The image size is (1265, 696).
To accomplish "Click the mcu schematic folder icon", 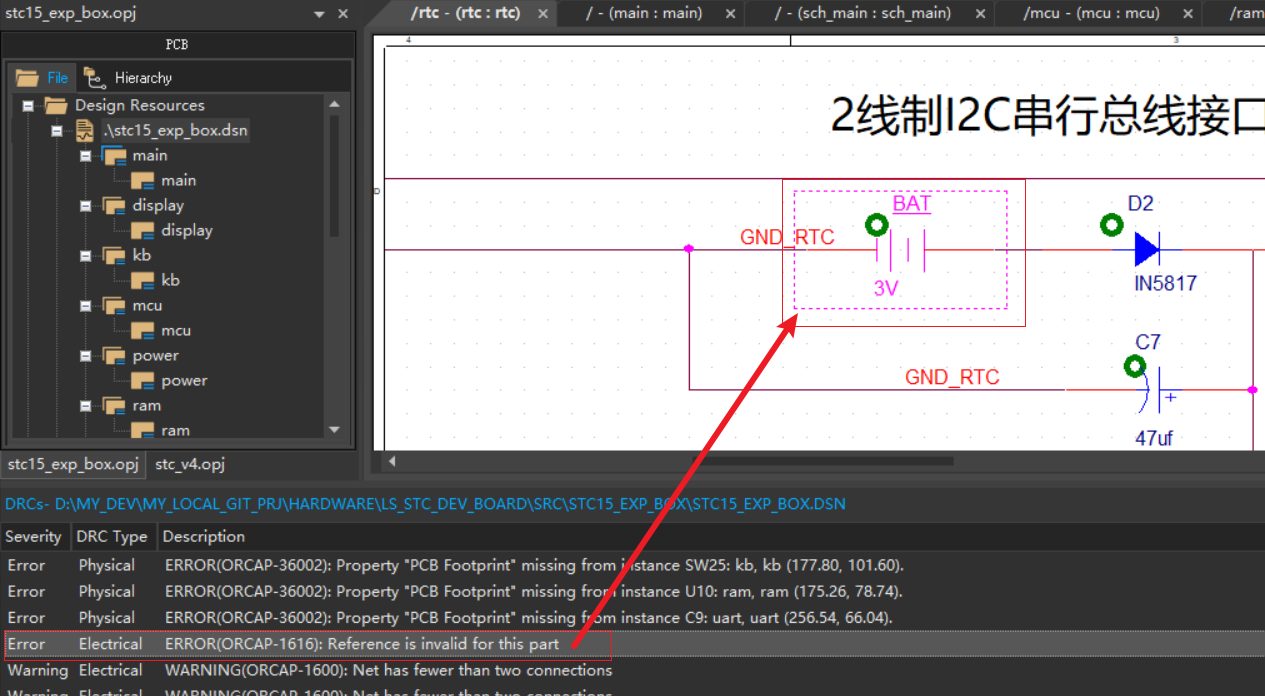I will [114, 305].
